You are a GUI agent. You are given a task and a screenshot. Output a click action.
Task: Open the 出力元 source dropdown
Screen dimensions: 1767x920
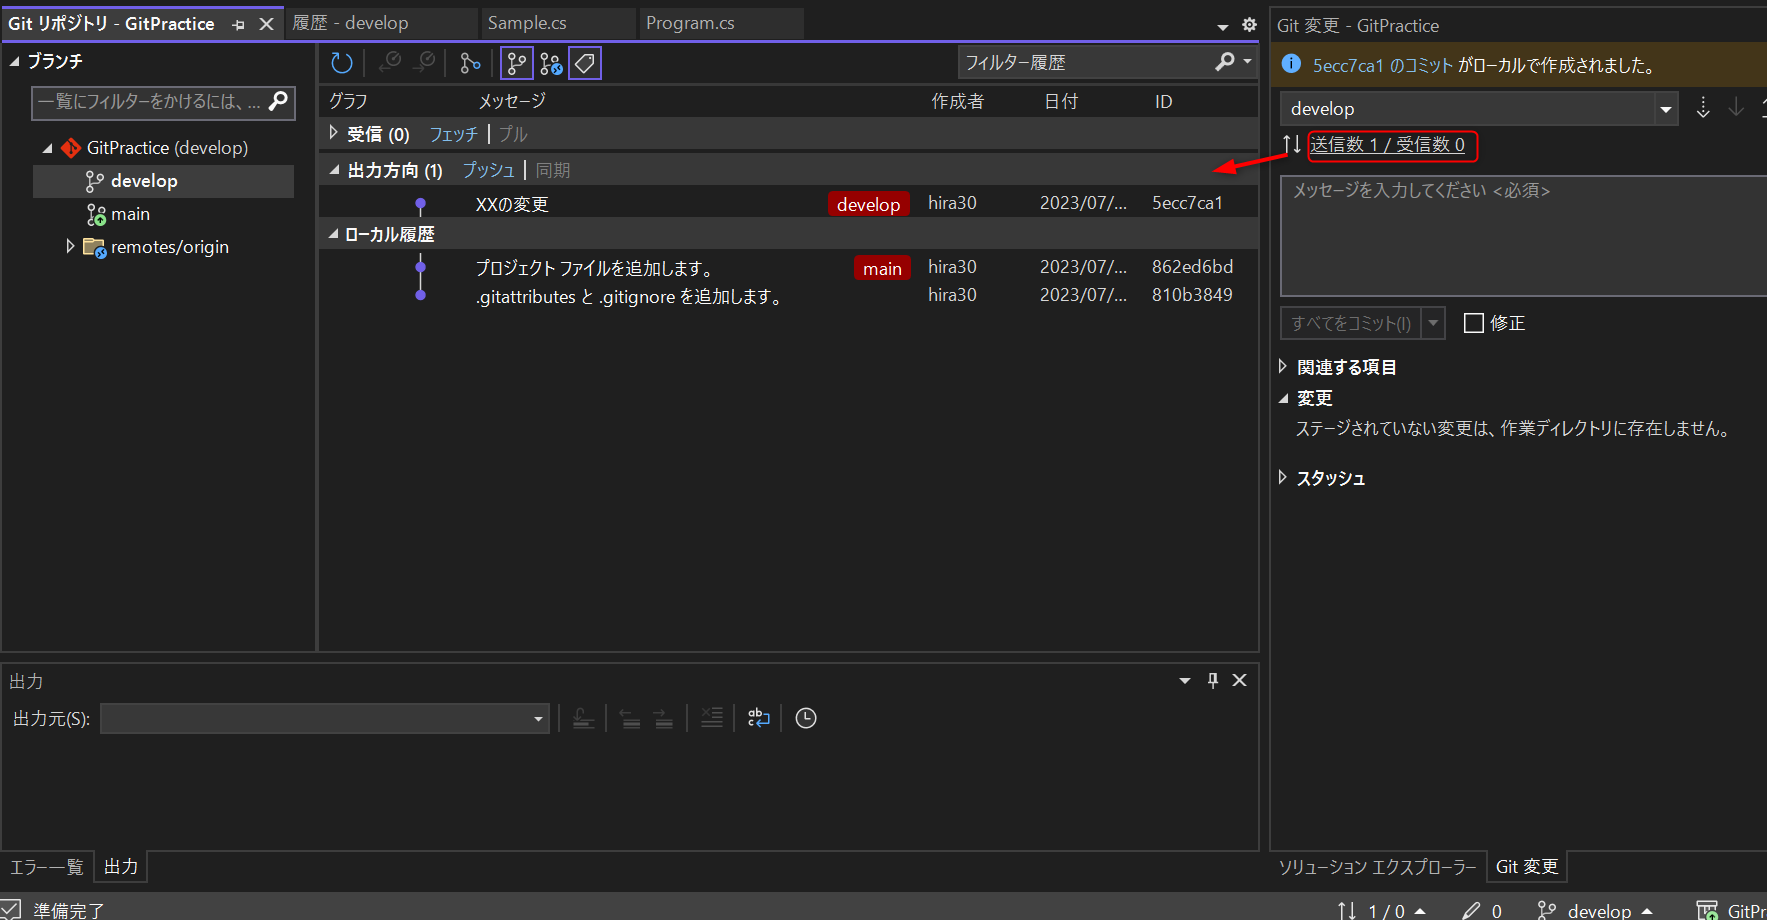pos(538,718)
